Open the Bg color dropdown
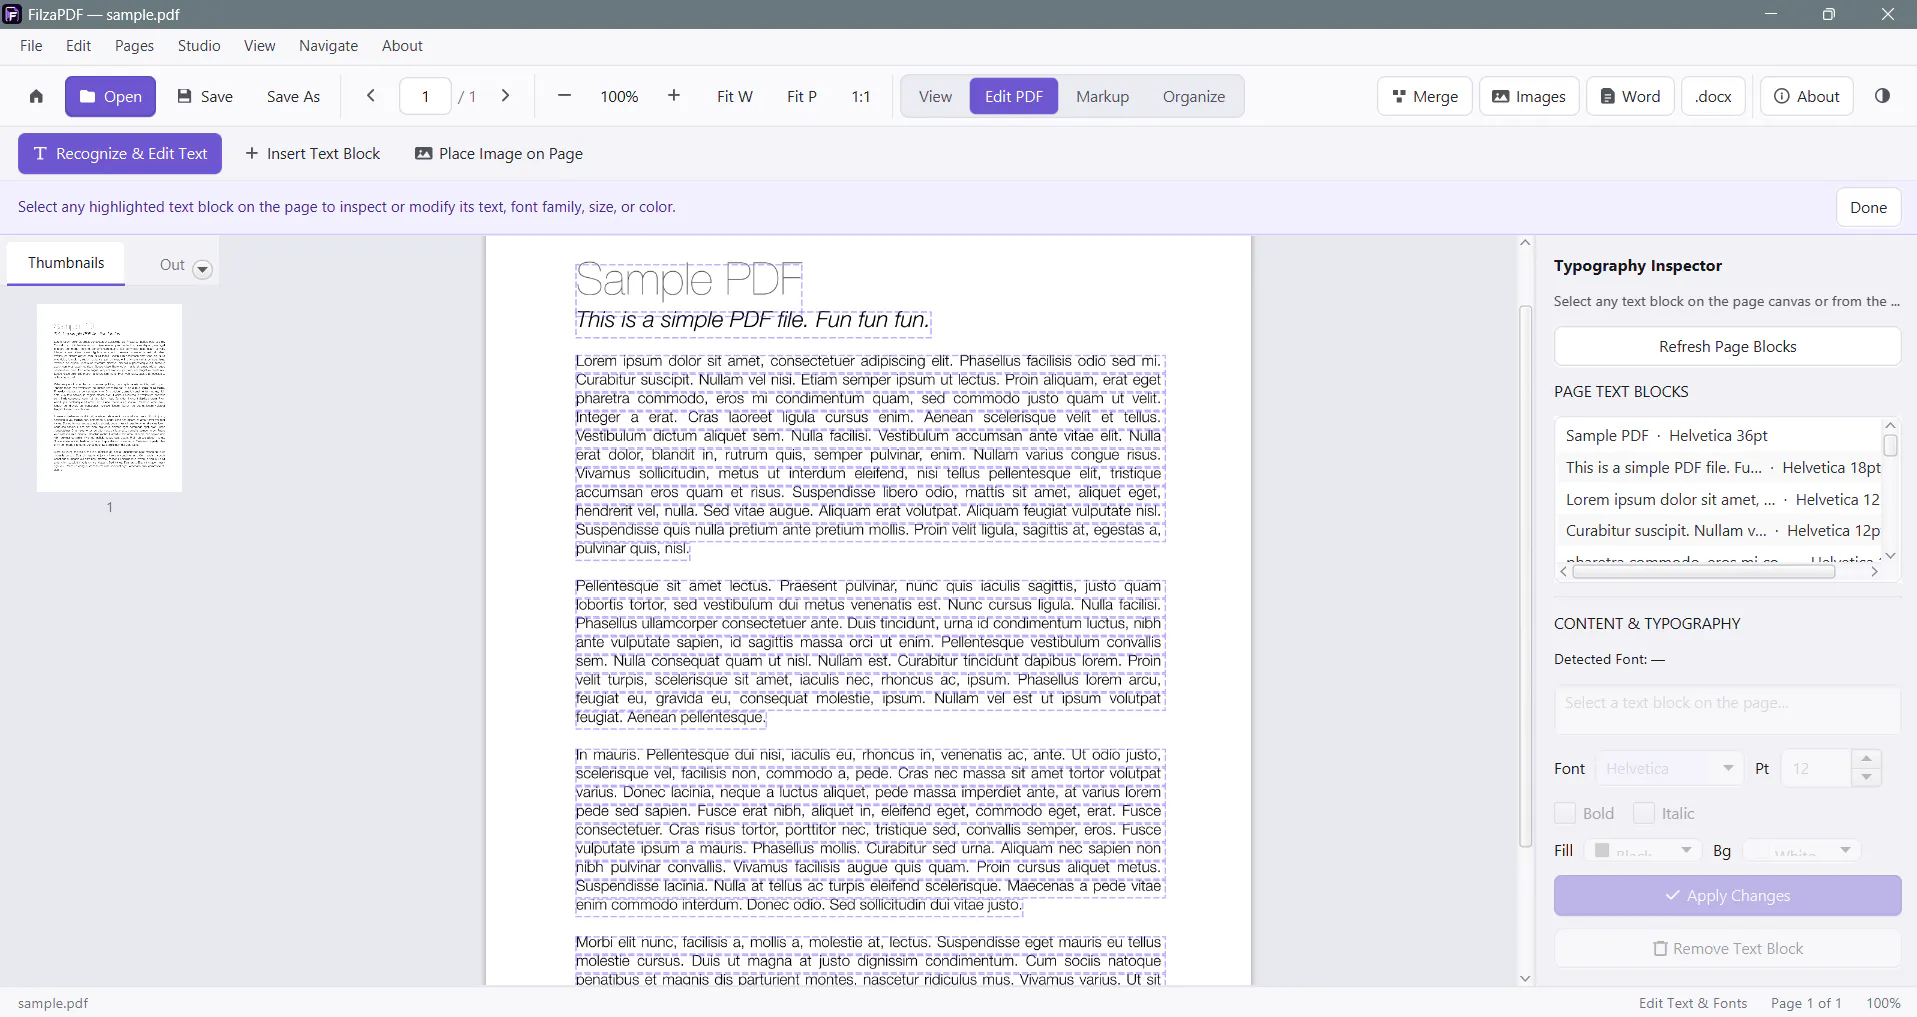Image resolution: width=1917 pixels, height=1017 pixels. click(1802, 850)
